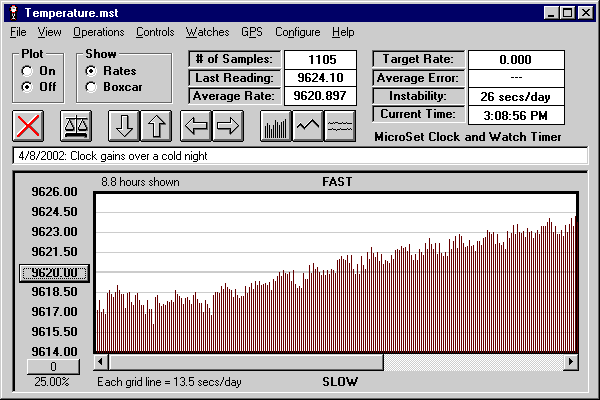600x400 pixels.
Task: Click the 0 offset button below axis
Action: pos(54,367)
